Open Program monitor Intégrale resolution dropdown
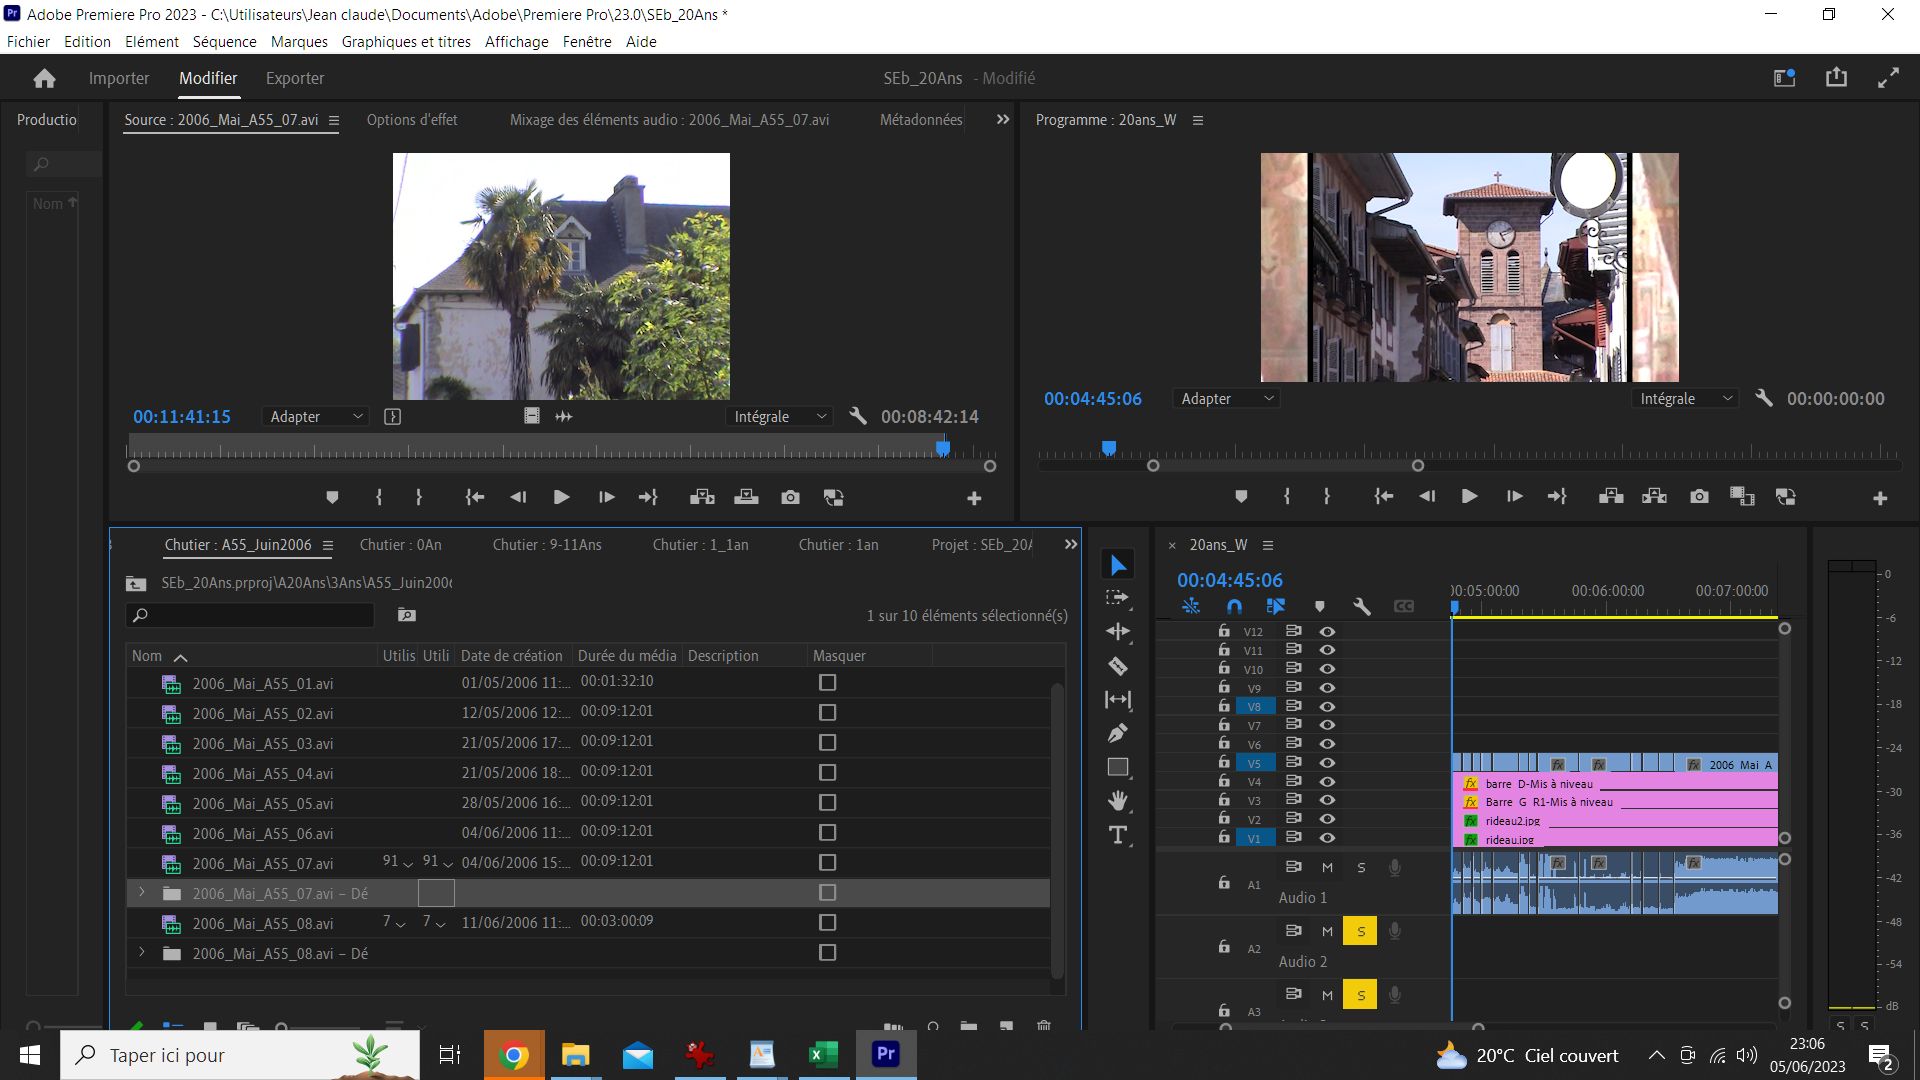1920x1080 pixels. [1686, 398]
